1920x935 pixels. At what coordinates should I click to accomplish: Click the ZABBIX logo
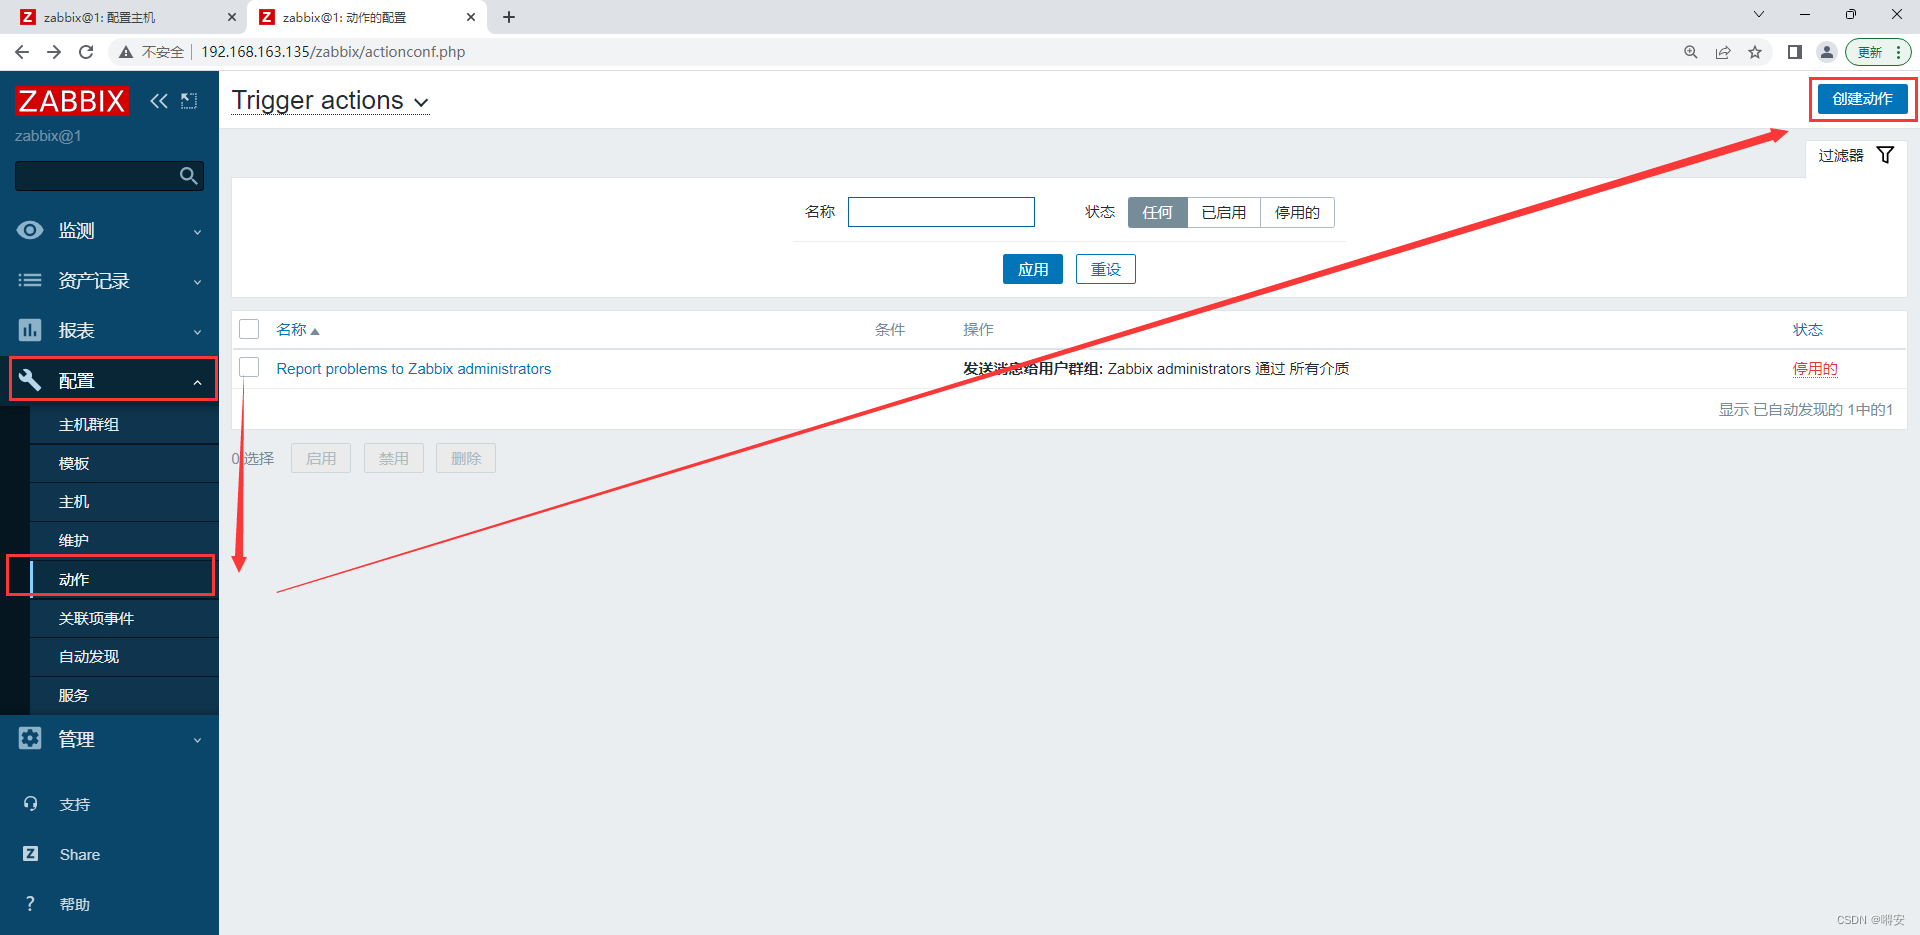pos(71,101)
